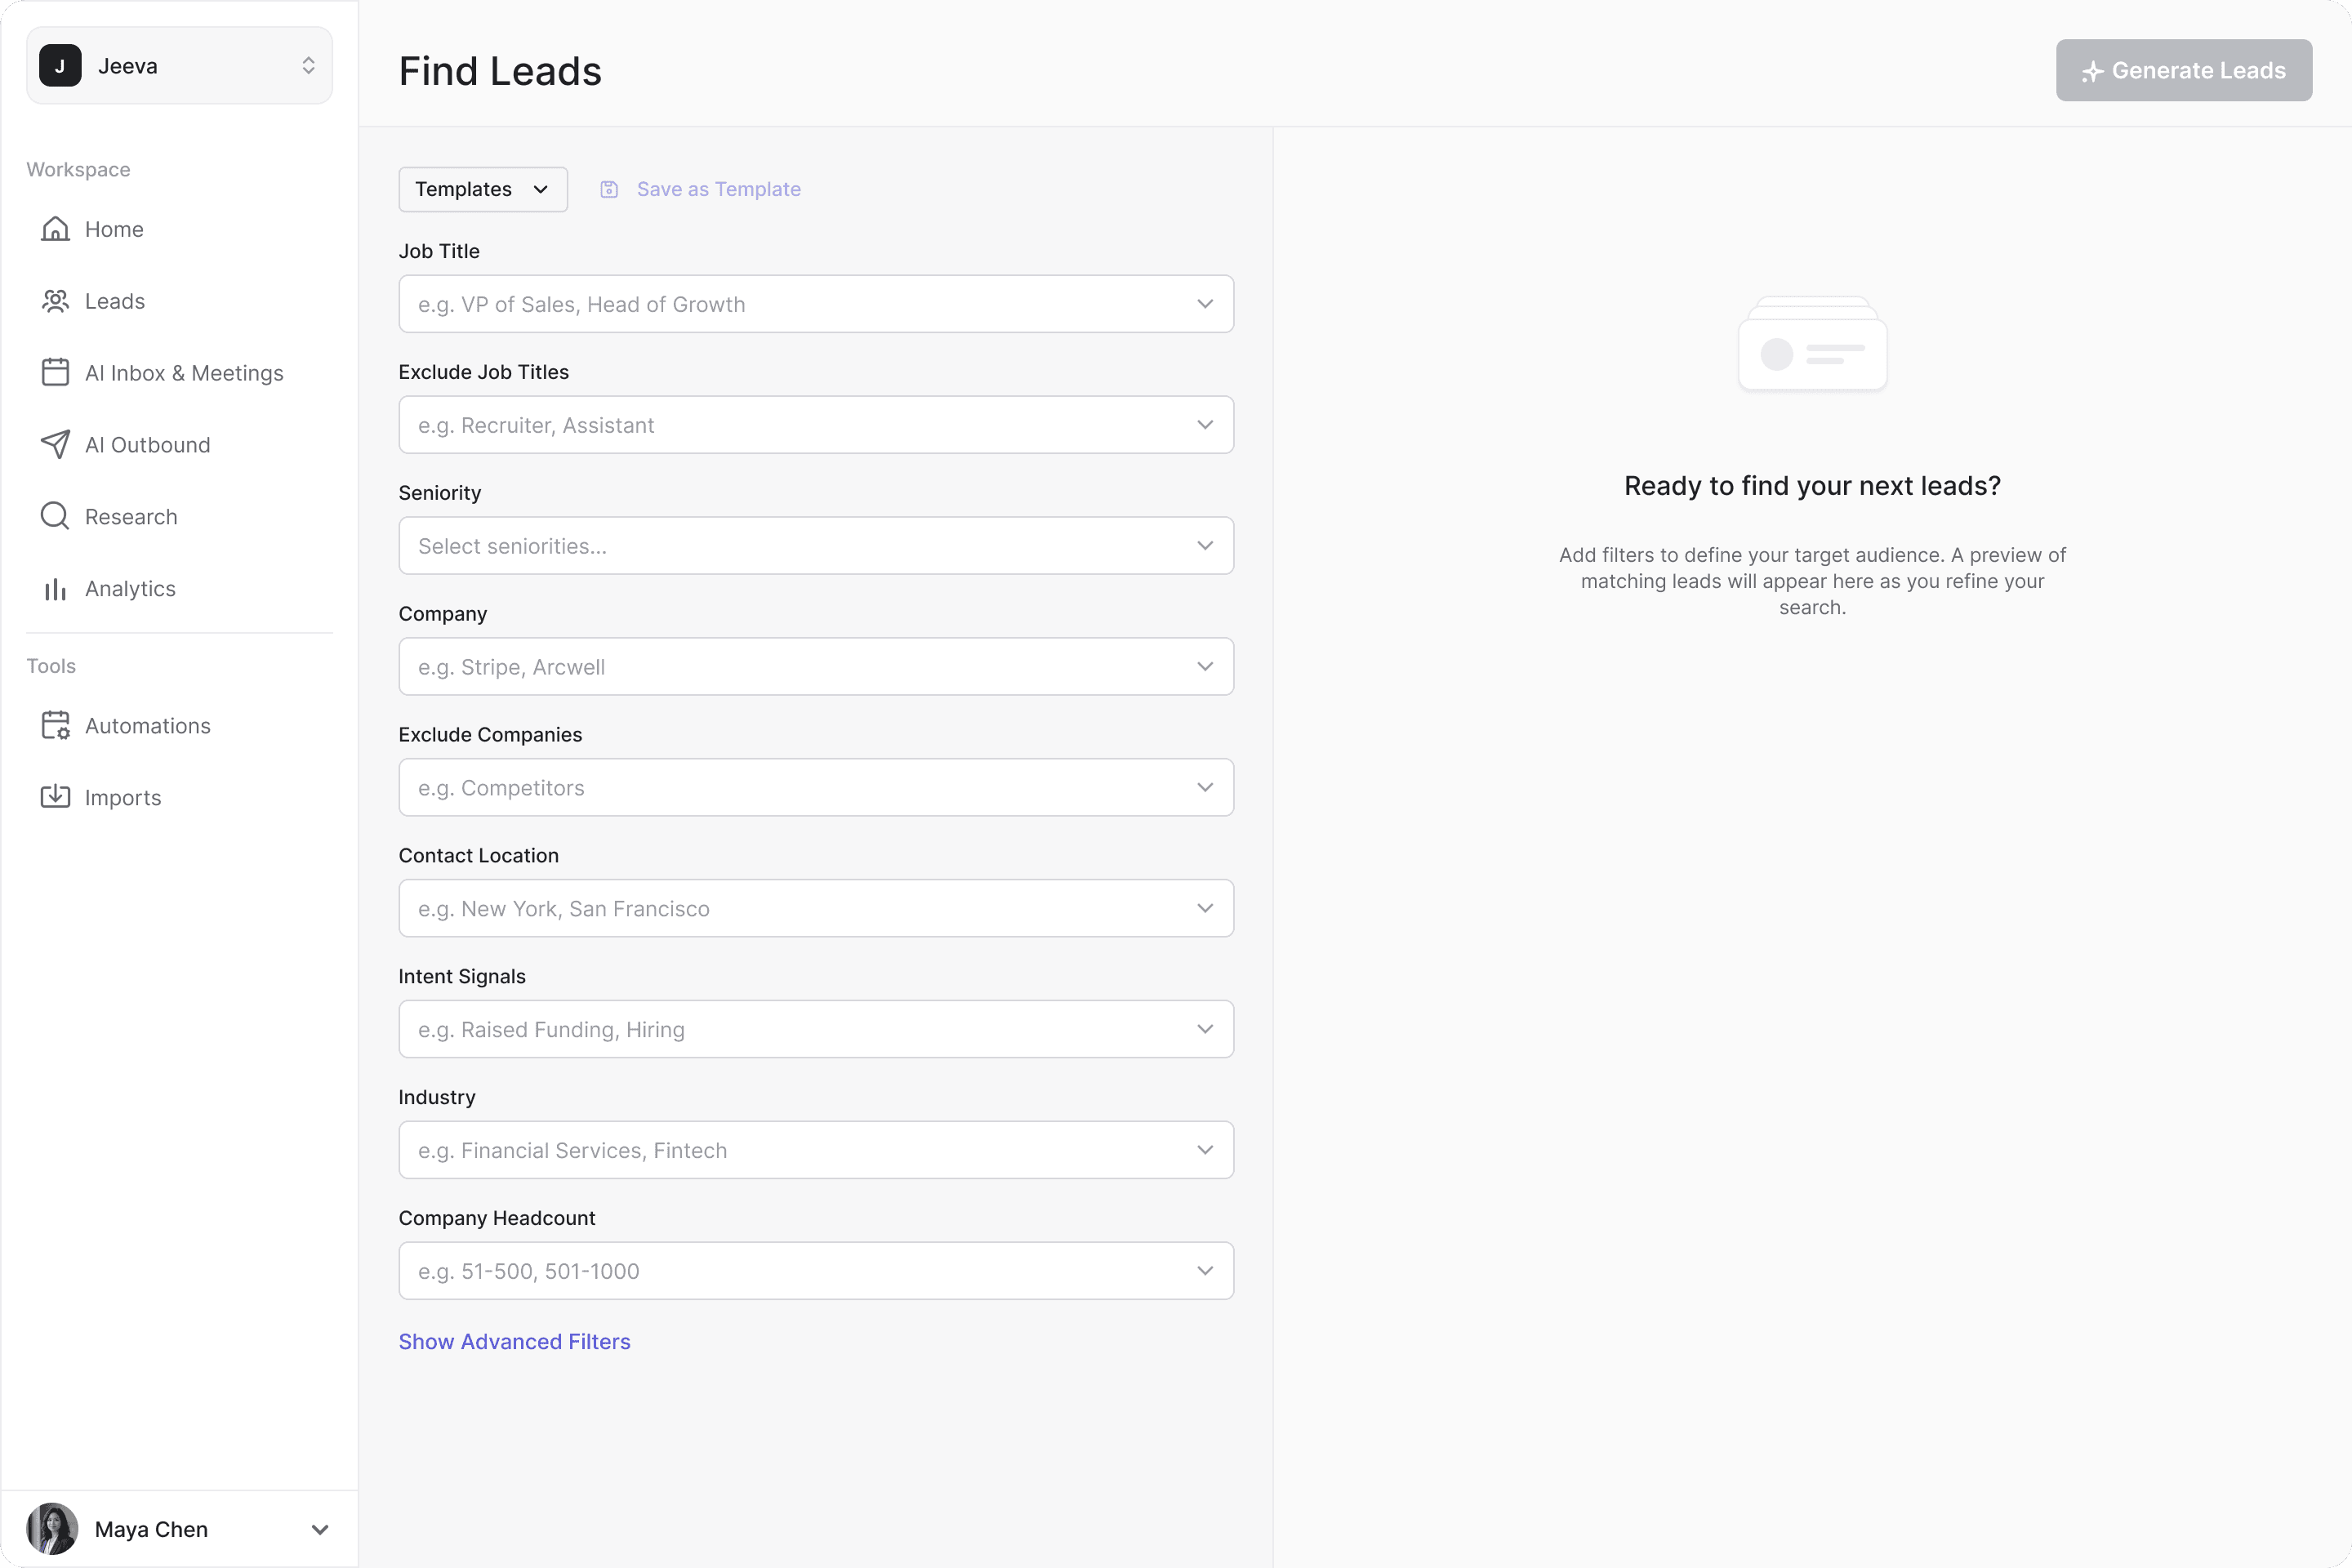Click Maya Chen's avatar photo

coord(52,1529)
